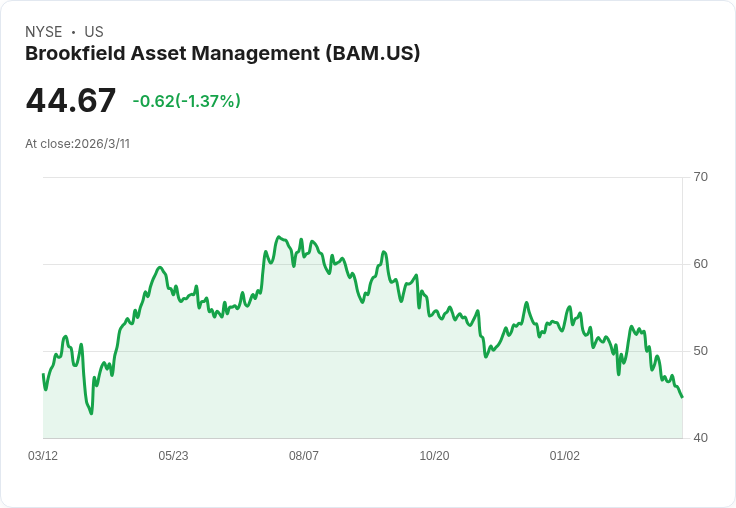Click the 08/07 date on x-axis
This screenshot has width=736, height=508.
coord(304,455)
